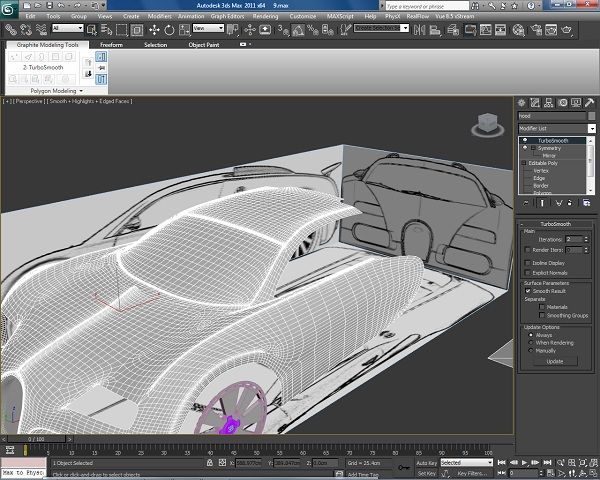Click the hood object color swatch

592,116
